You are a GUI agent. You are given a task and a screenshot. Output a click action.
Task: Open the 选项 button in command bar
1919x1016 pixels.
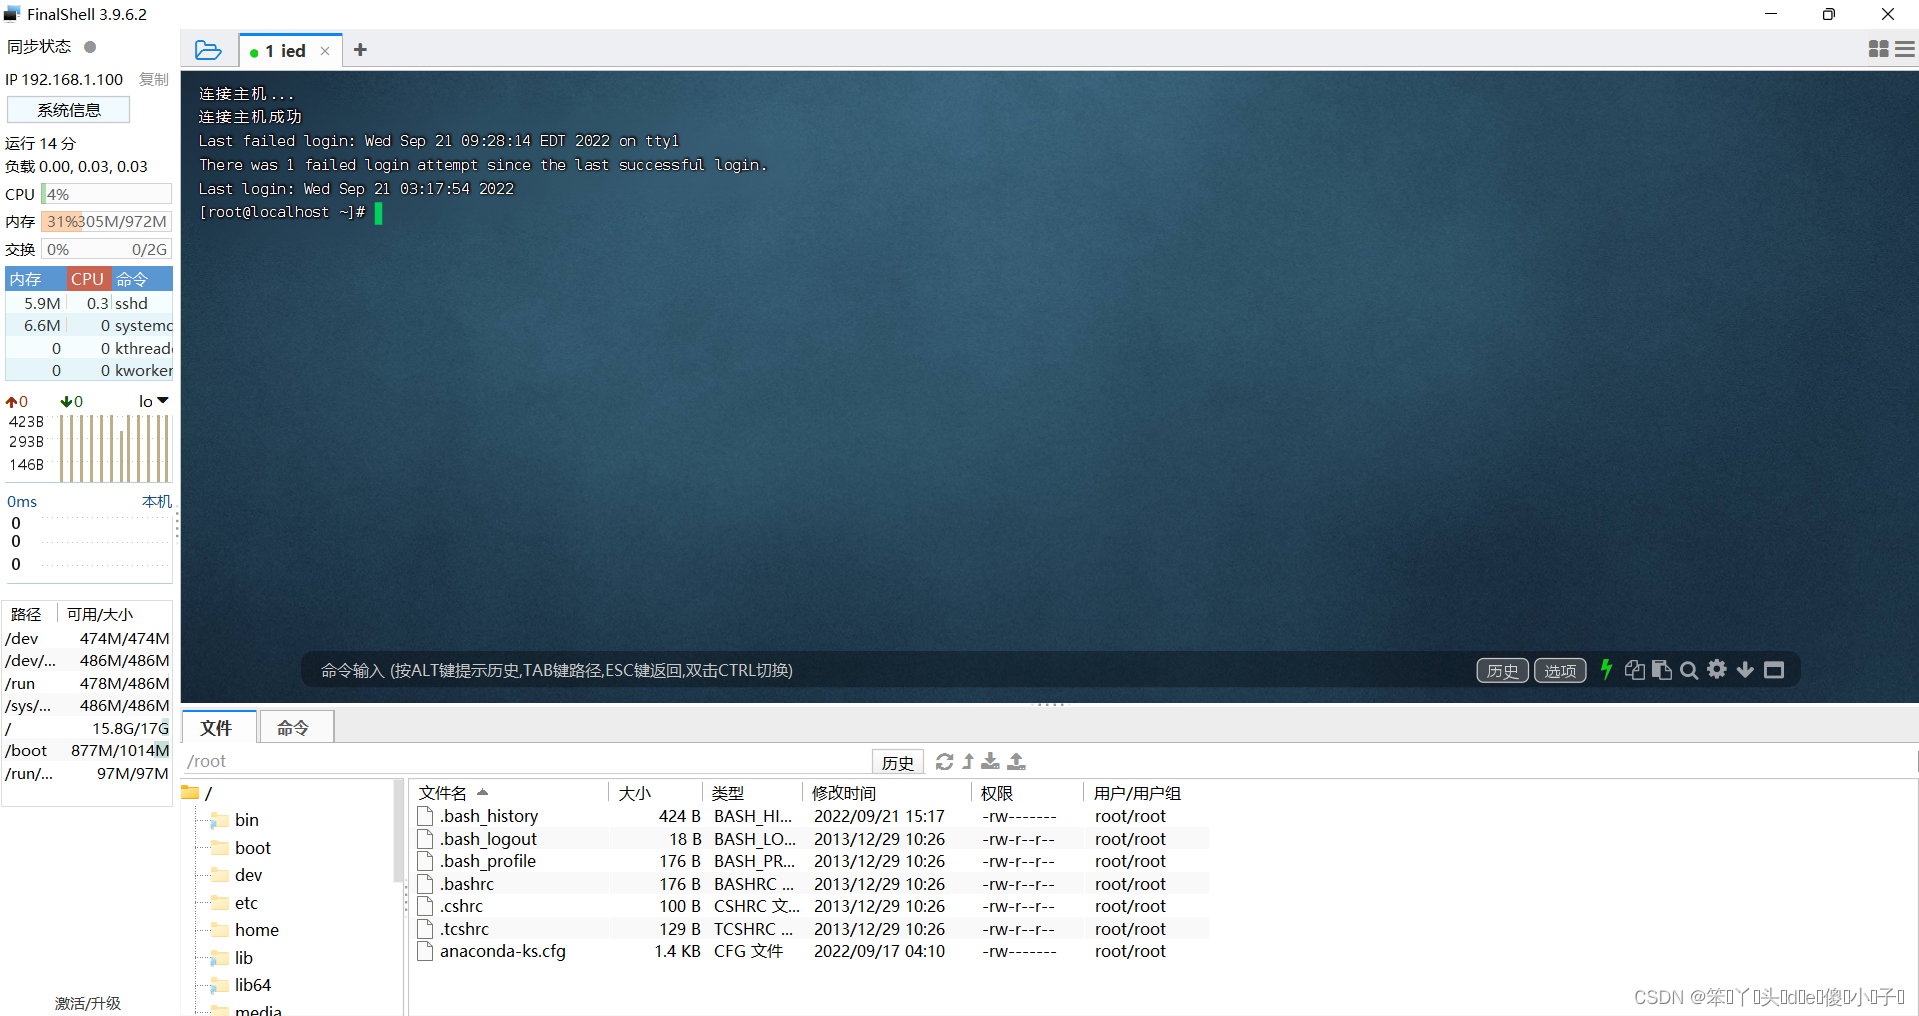tap(1560, 671)
